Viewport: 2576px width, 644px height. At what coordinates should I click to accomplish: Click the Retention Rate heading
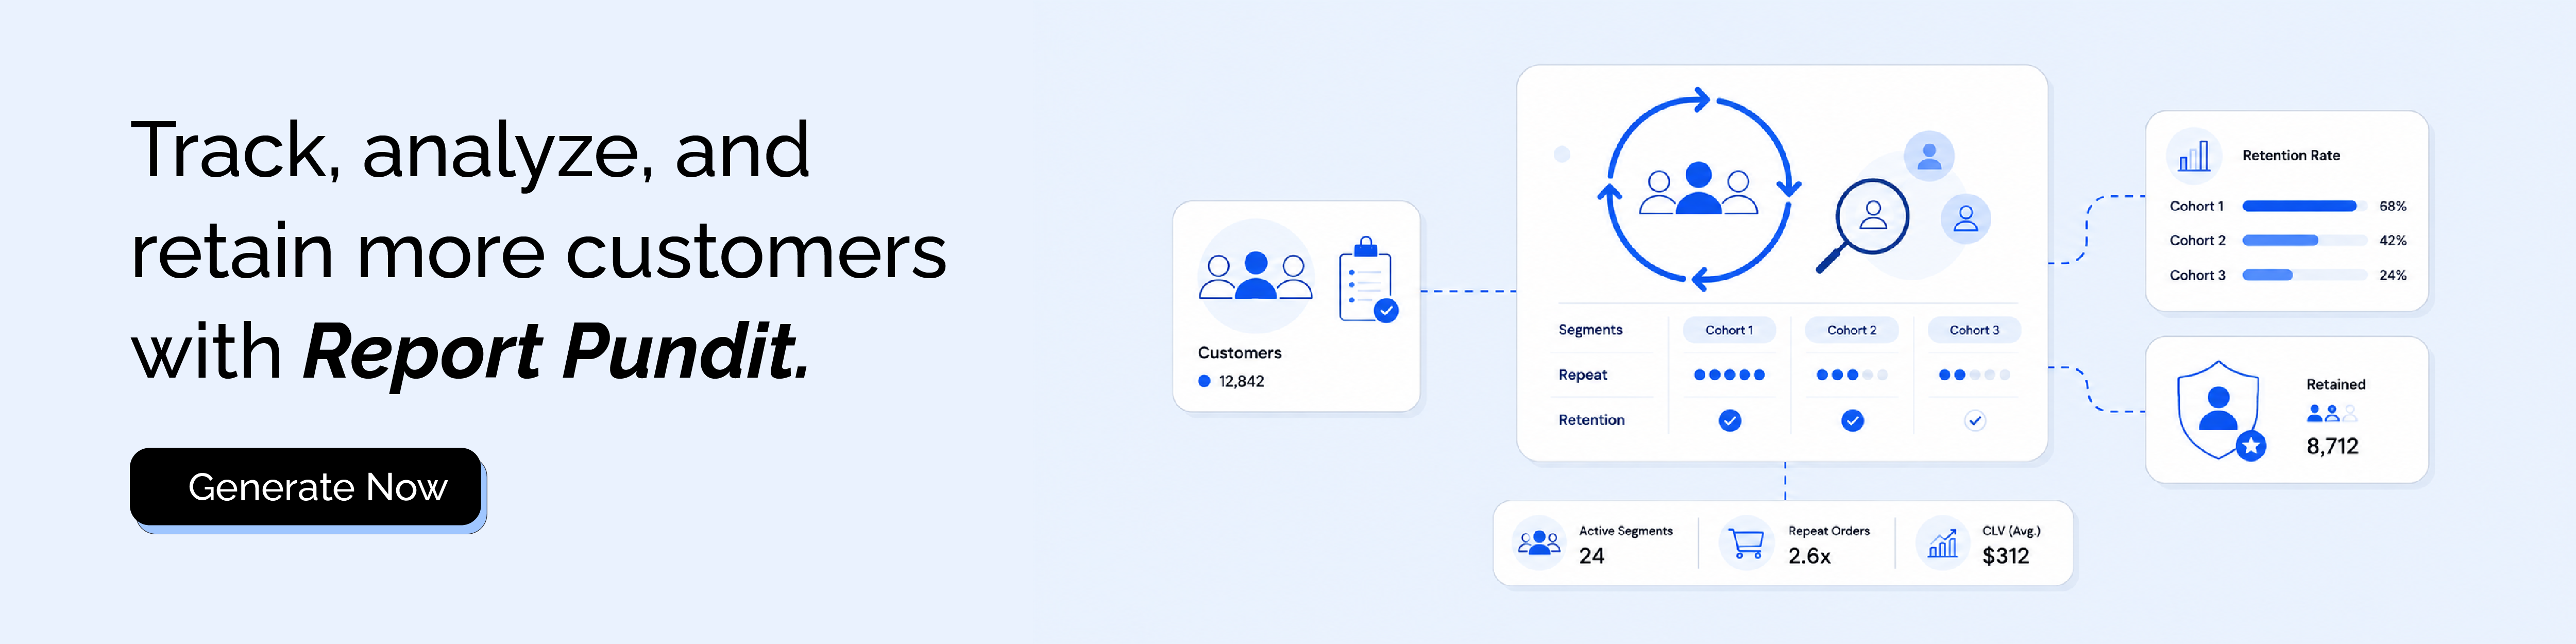pyautogui.click(x=2291, y=155)
